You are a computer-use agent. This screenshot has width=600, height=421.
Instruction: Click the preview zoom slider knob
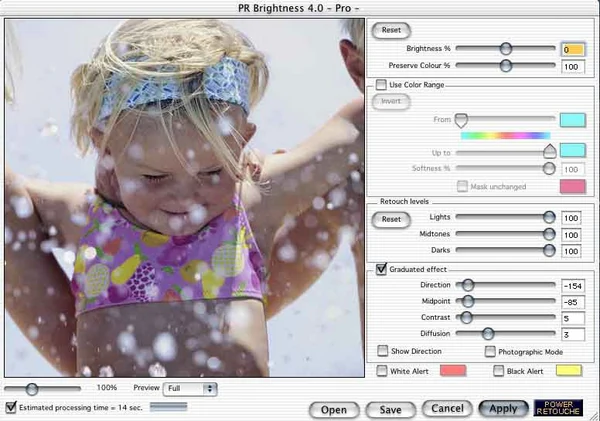tap(32, 389)
